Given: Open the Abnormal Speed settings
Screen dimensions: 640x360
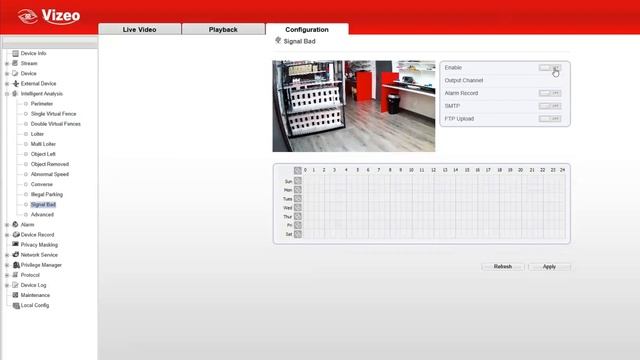Looking at the screenshot, I should point(50,174).
